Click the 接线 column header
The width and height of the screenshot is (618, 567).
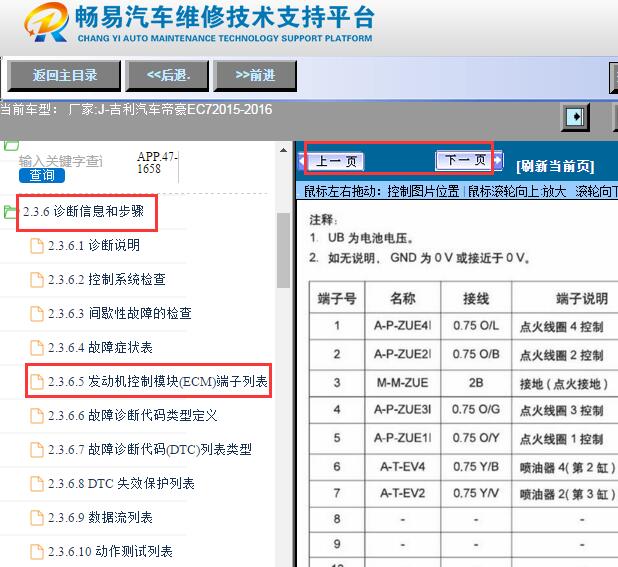(476, 298)
